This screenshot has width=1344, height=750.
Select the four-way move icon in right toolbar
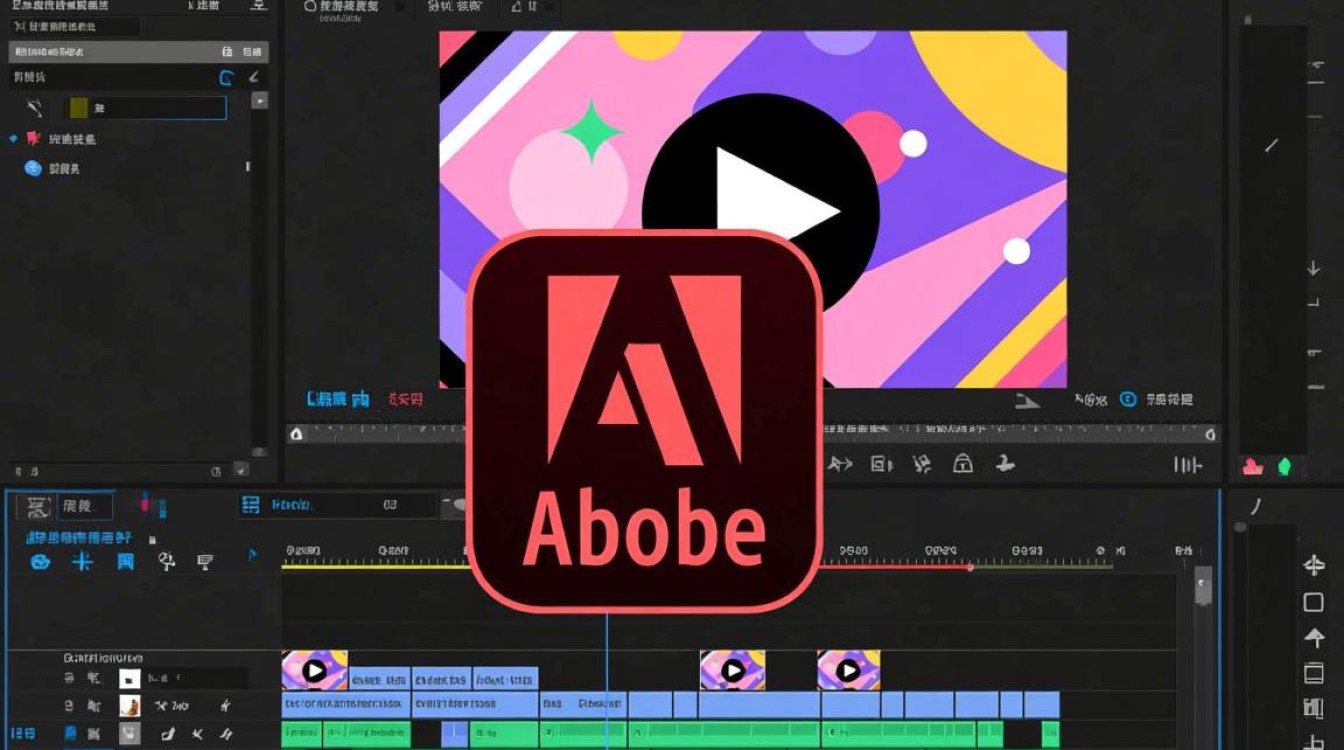[x=1314, y=566]
